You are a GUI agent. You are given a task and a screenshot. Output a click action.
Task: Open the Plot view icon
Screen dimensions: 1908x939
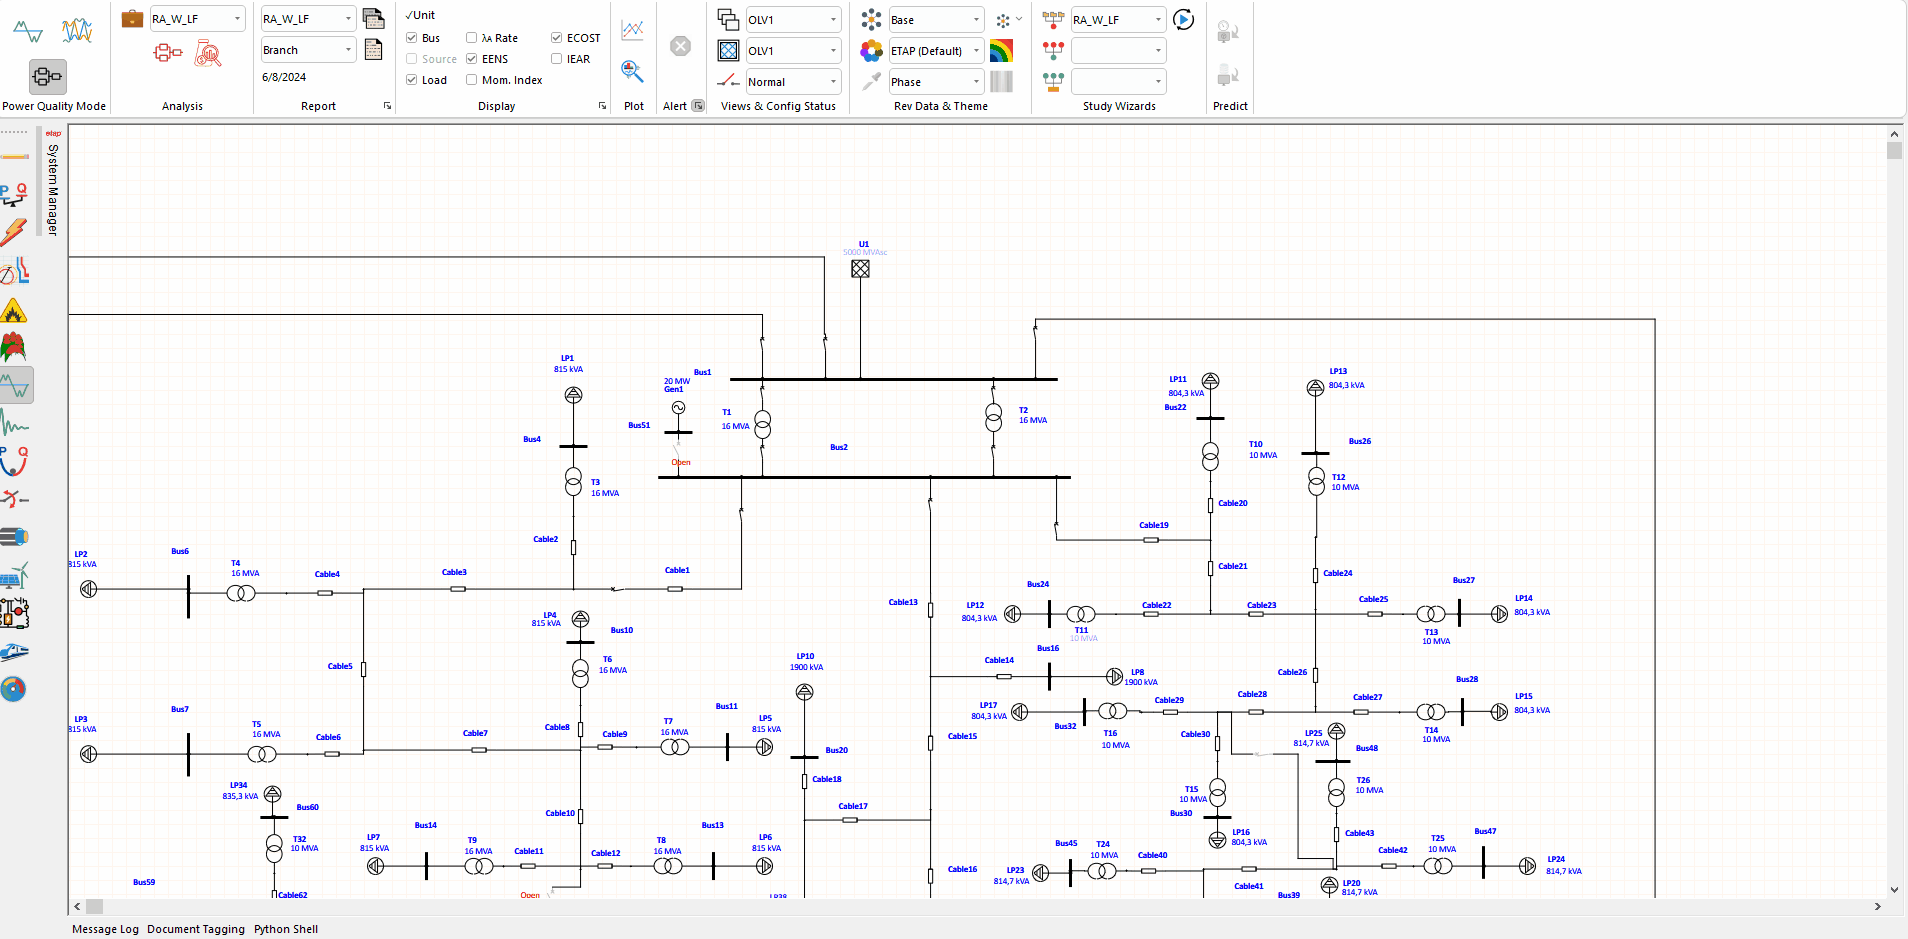pyautogui.click(x=632, y=31)
